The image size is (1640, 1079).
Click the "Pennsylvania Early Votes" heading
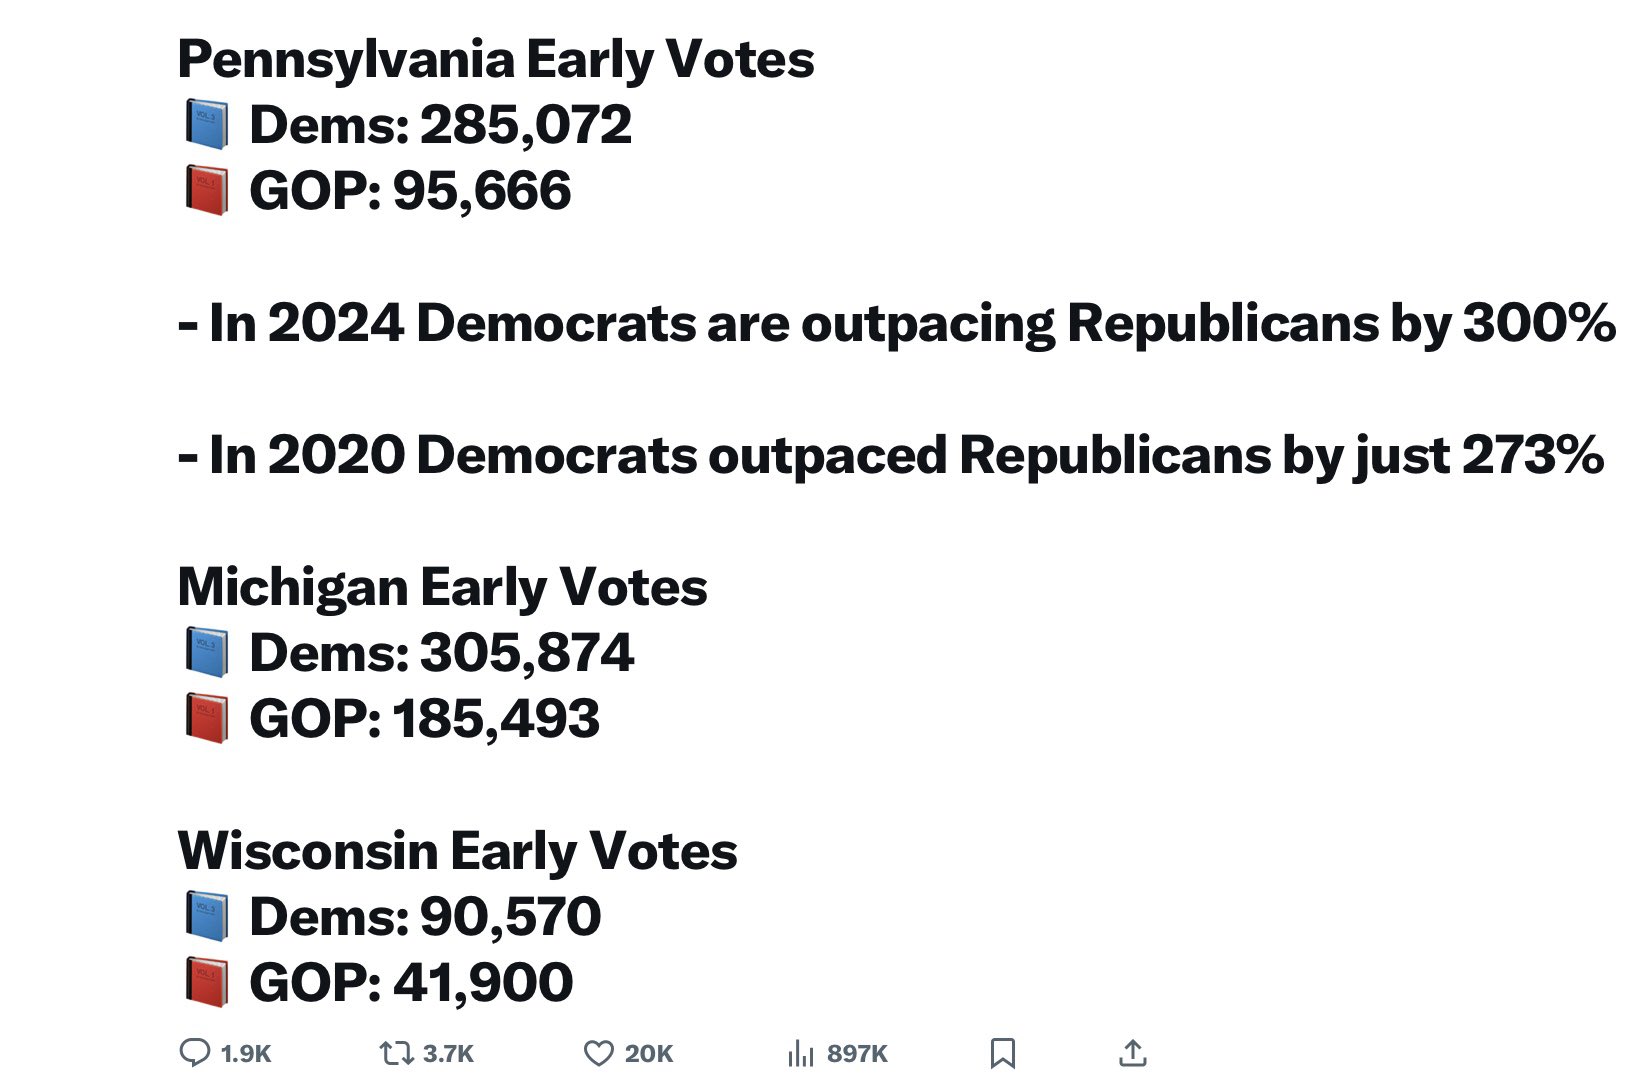coord(496,59)
